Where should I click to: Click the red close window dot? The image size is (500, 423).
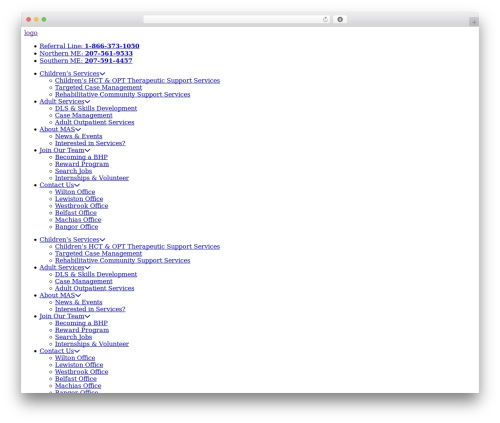tap(29, 19)
